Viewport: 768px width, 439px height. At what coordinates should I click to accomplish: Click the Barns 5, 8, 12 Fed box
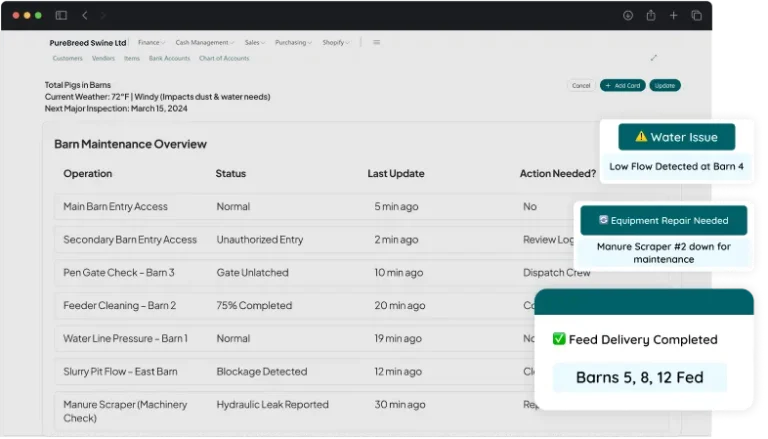point(640,377)
